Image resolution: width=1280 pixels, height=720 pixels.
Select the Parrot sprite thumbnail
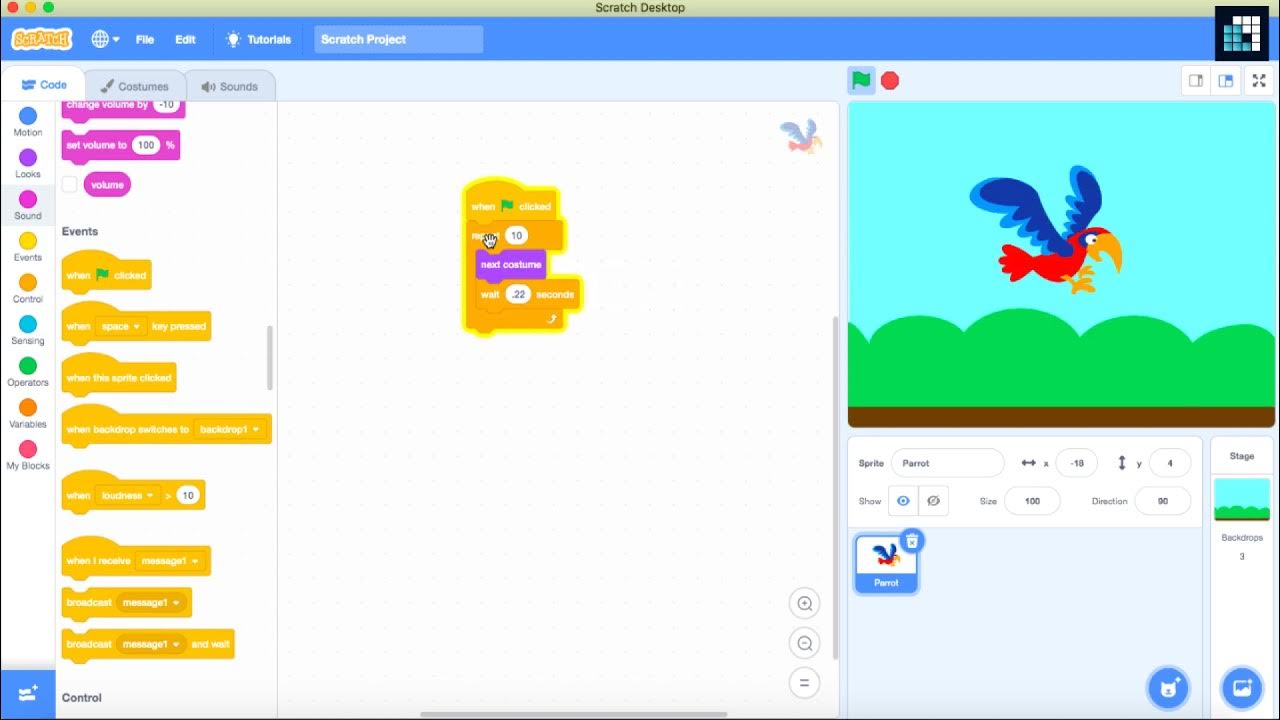pos(886,564)
